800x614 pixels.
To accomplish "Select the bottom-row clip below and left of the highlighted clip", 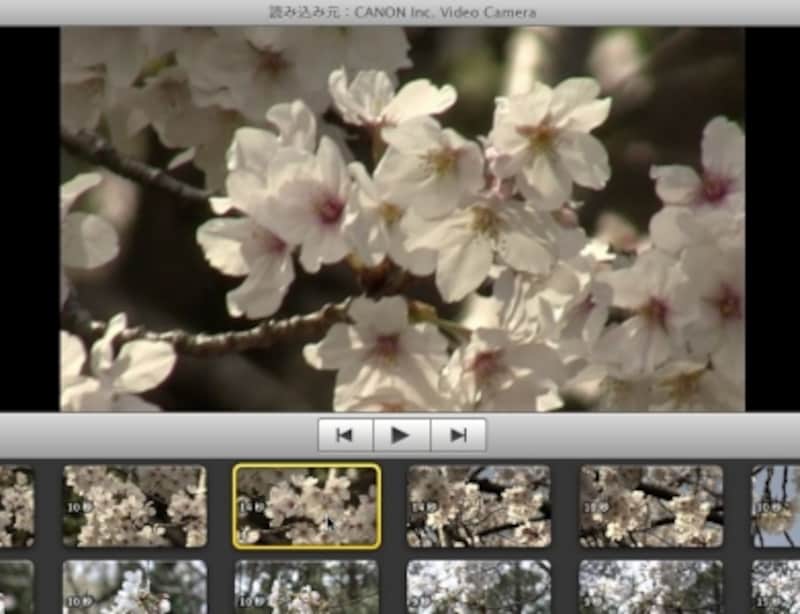I will click(x=135, y=587).
